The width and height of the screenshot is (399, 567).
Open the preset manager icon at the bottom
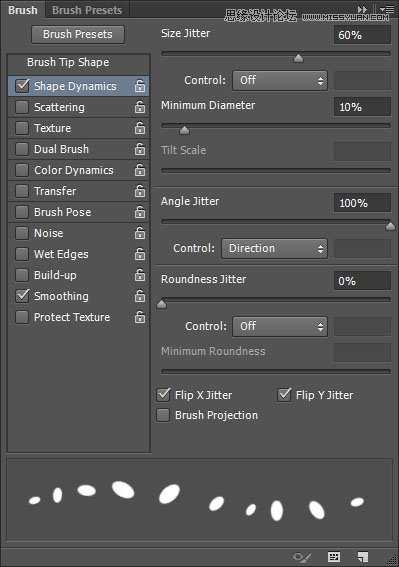[x=334, y=557]
